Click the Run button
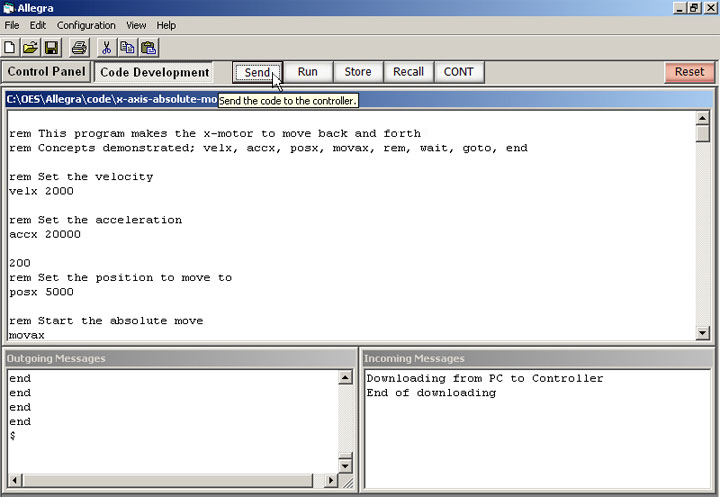 pos(307,72)
